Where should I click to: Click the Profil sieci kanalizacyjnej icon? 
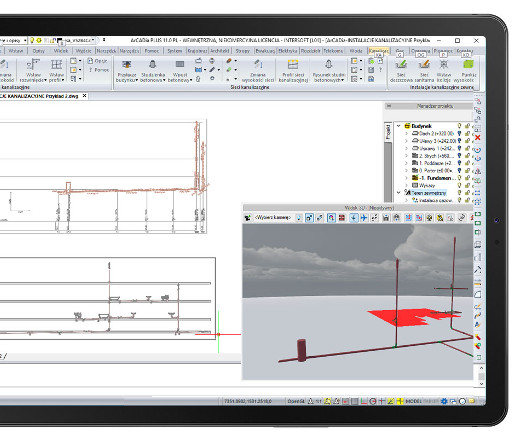pos(293,64)
